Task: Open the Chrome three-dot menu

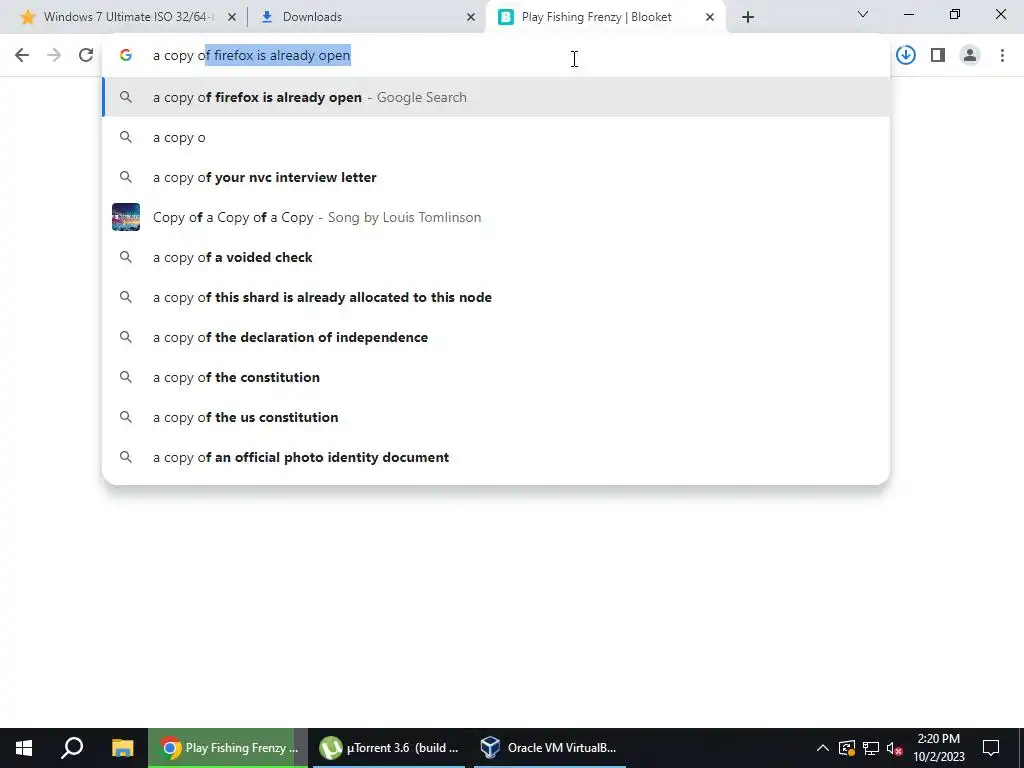Action: click(x=1002, y=56)
